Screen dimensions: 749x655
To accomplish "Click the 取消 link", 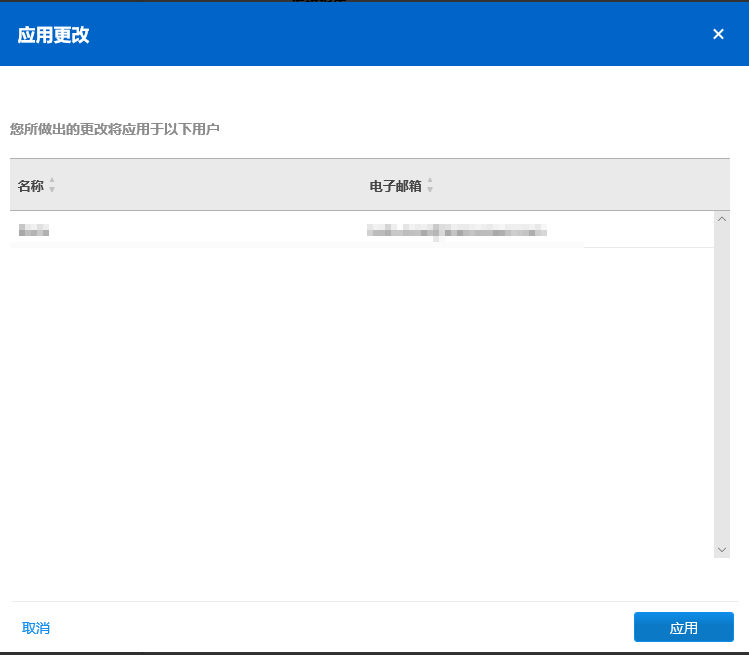I will coord(36,628).
